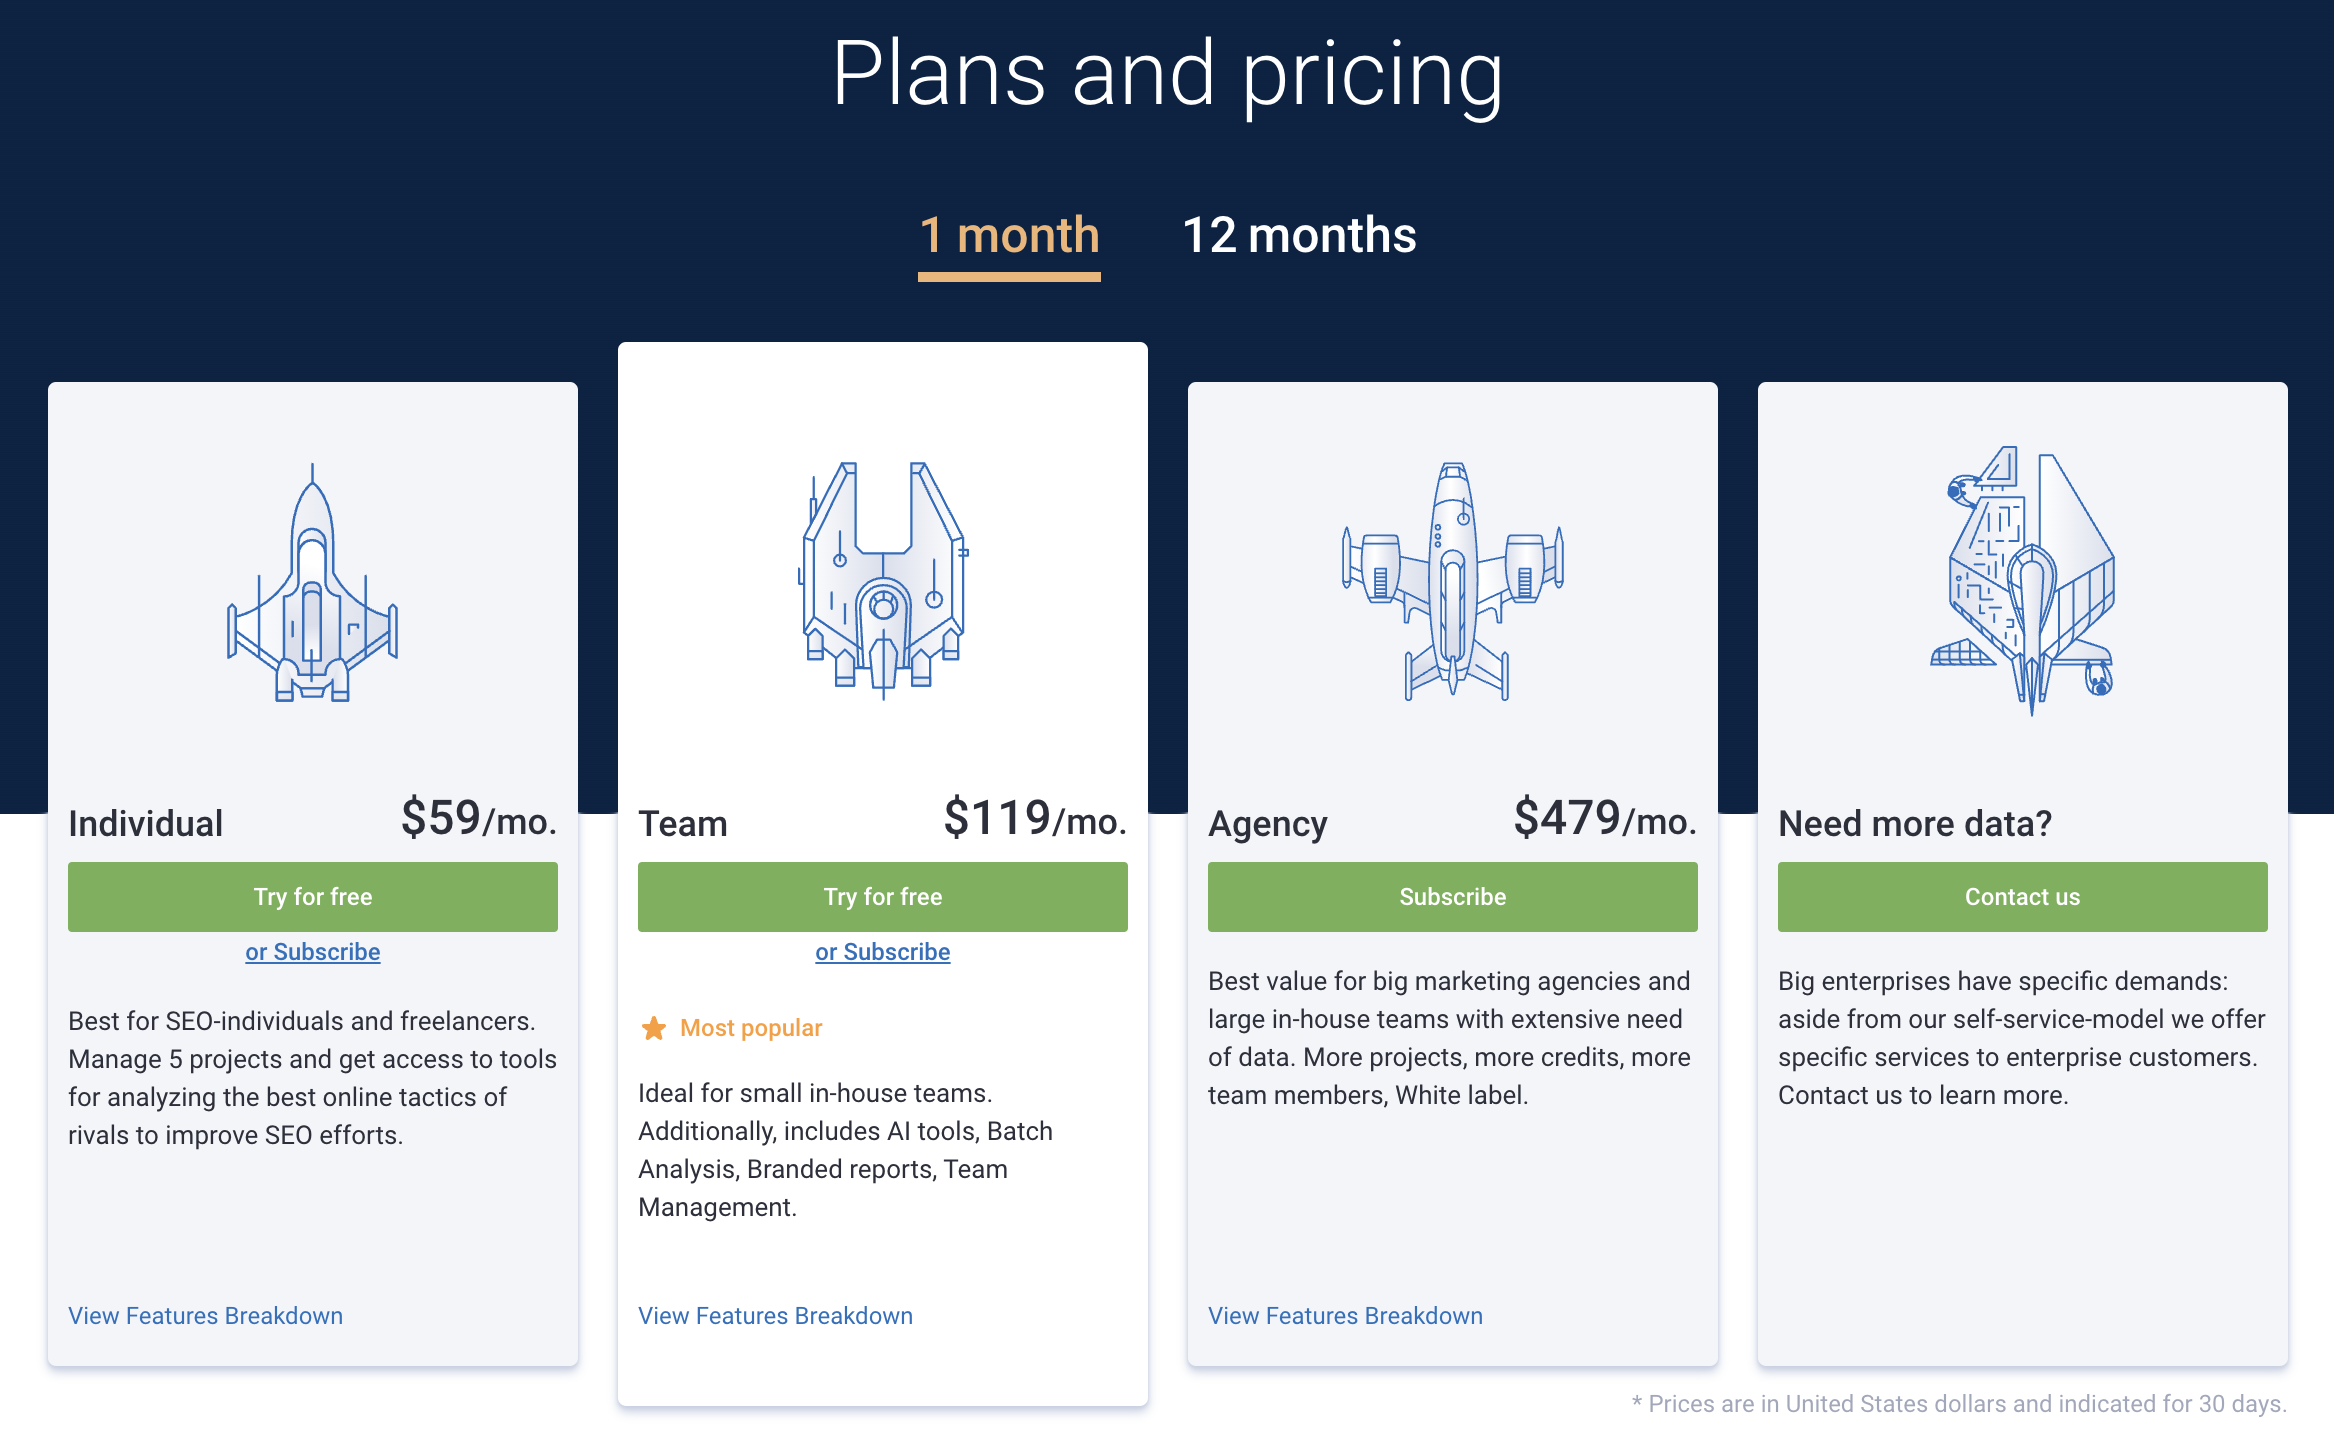Click the Most popular label

pyautogui.click(x=751, y=1028)
